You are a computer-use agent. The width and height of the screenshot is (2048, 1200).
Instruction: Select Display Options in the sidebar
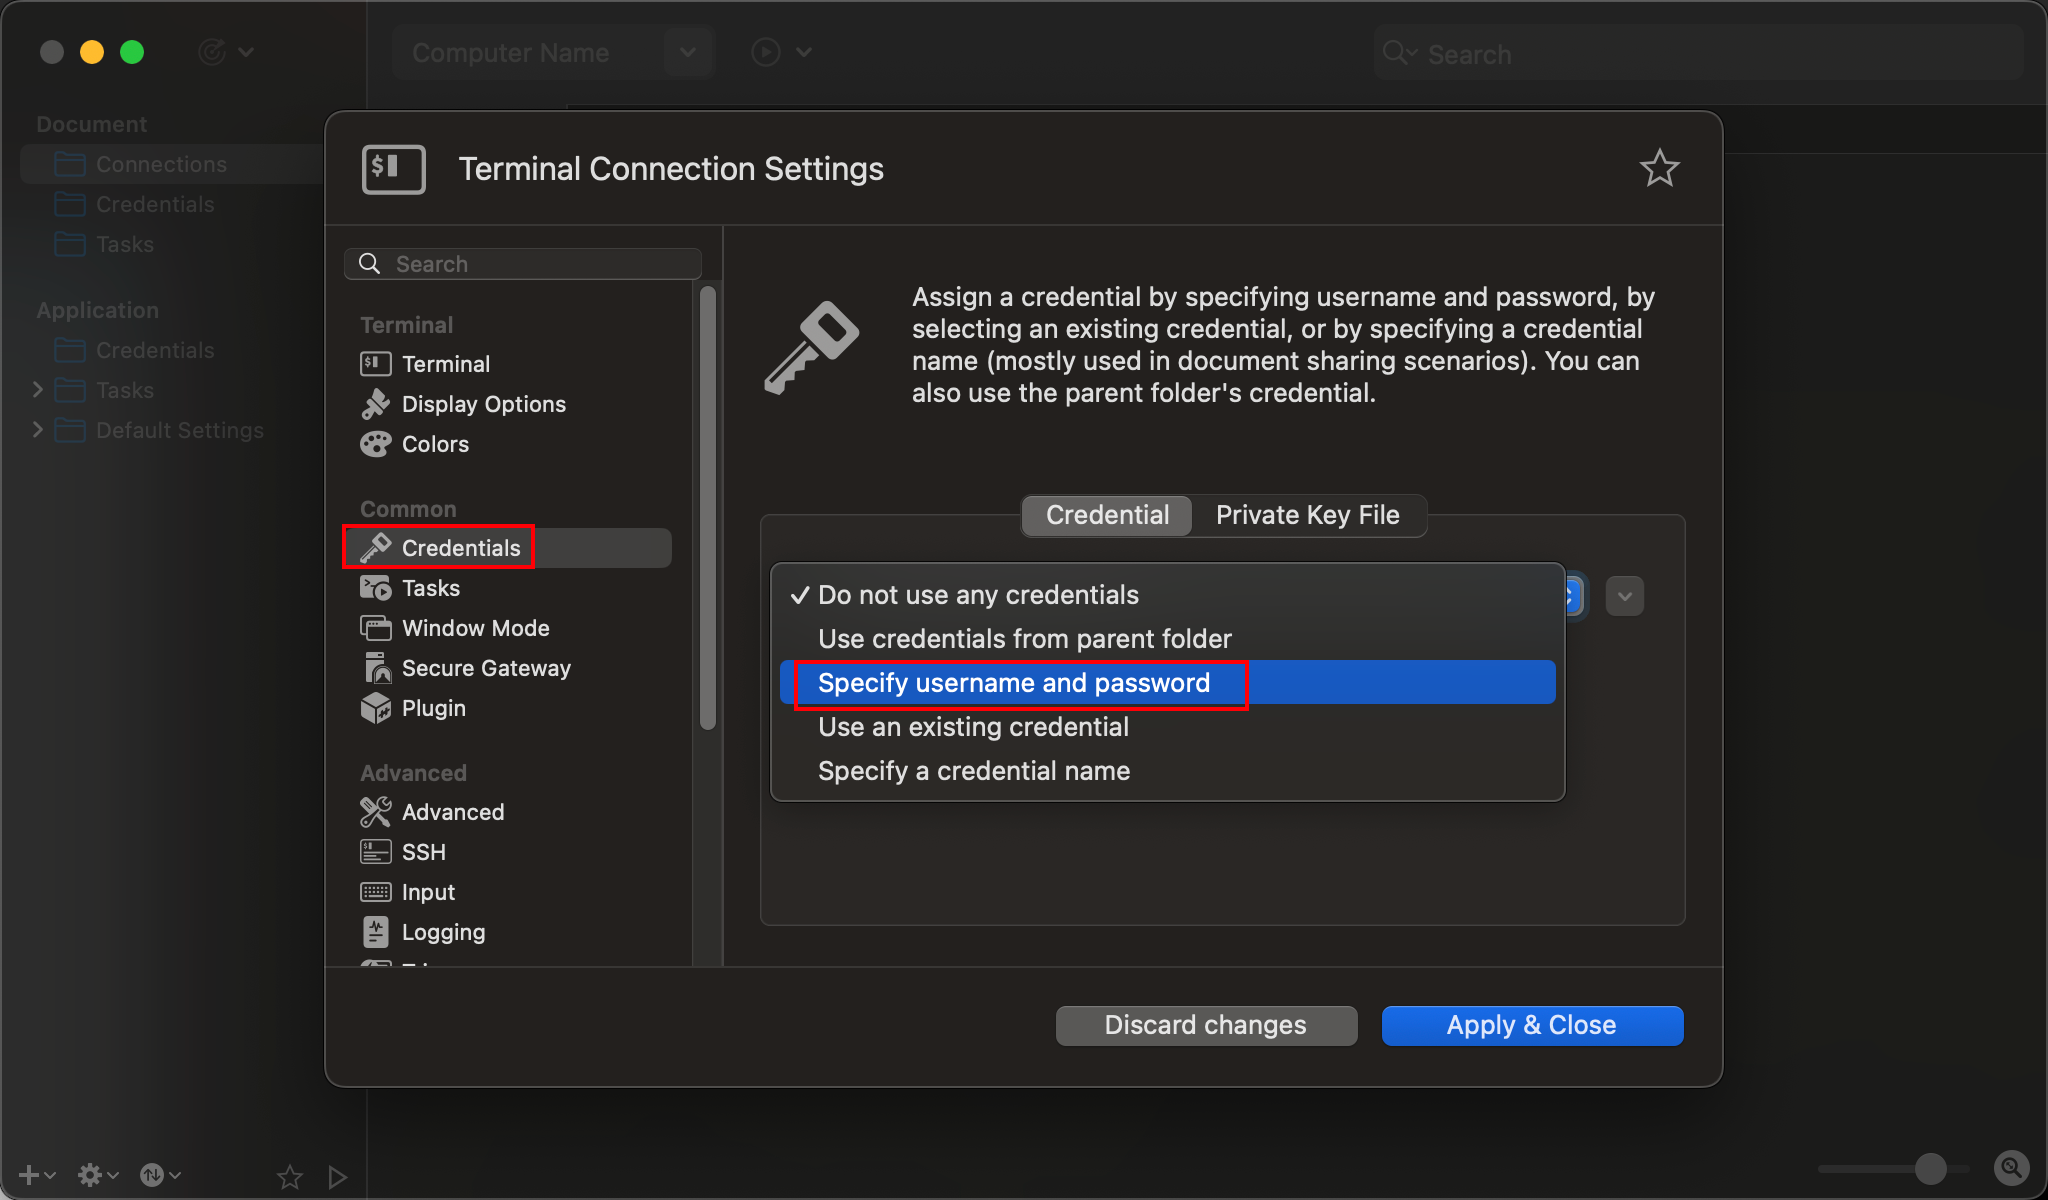(x=482, y=404)
